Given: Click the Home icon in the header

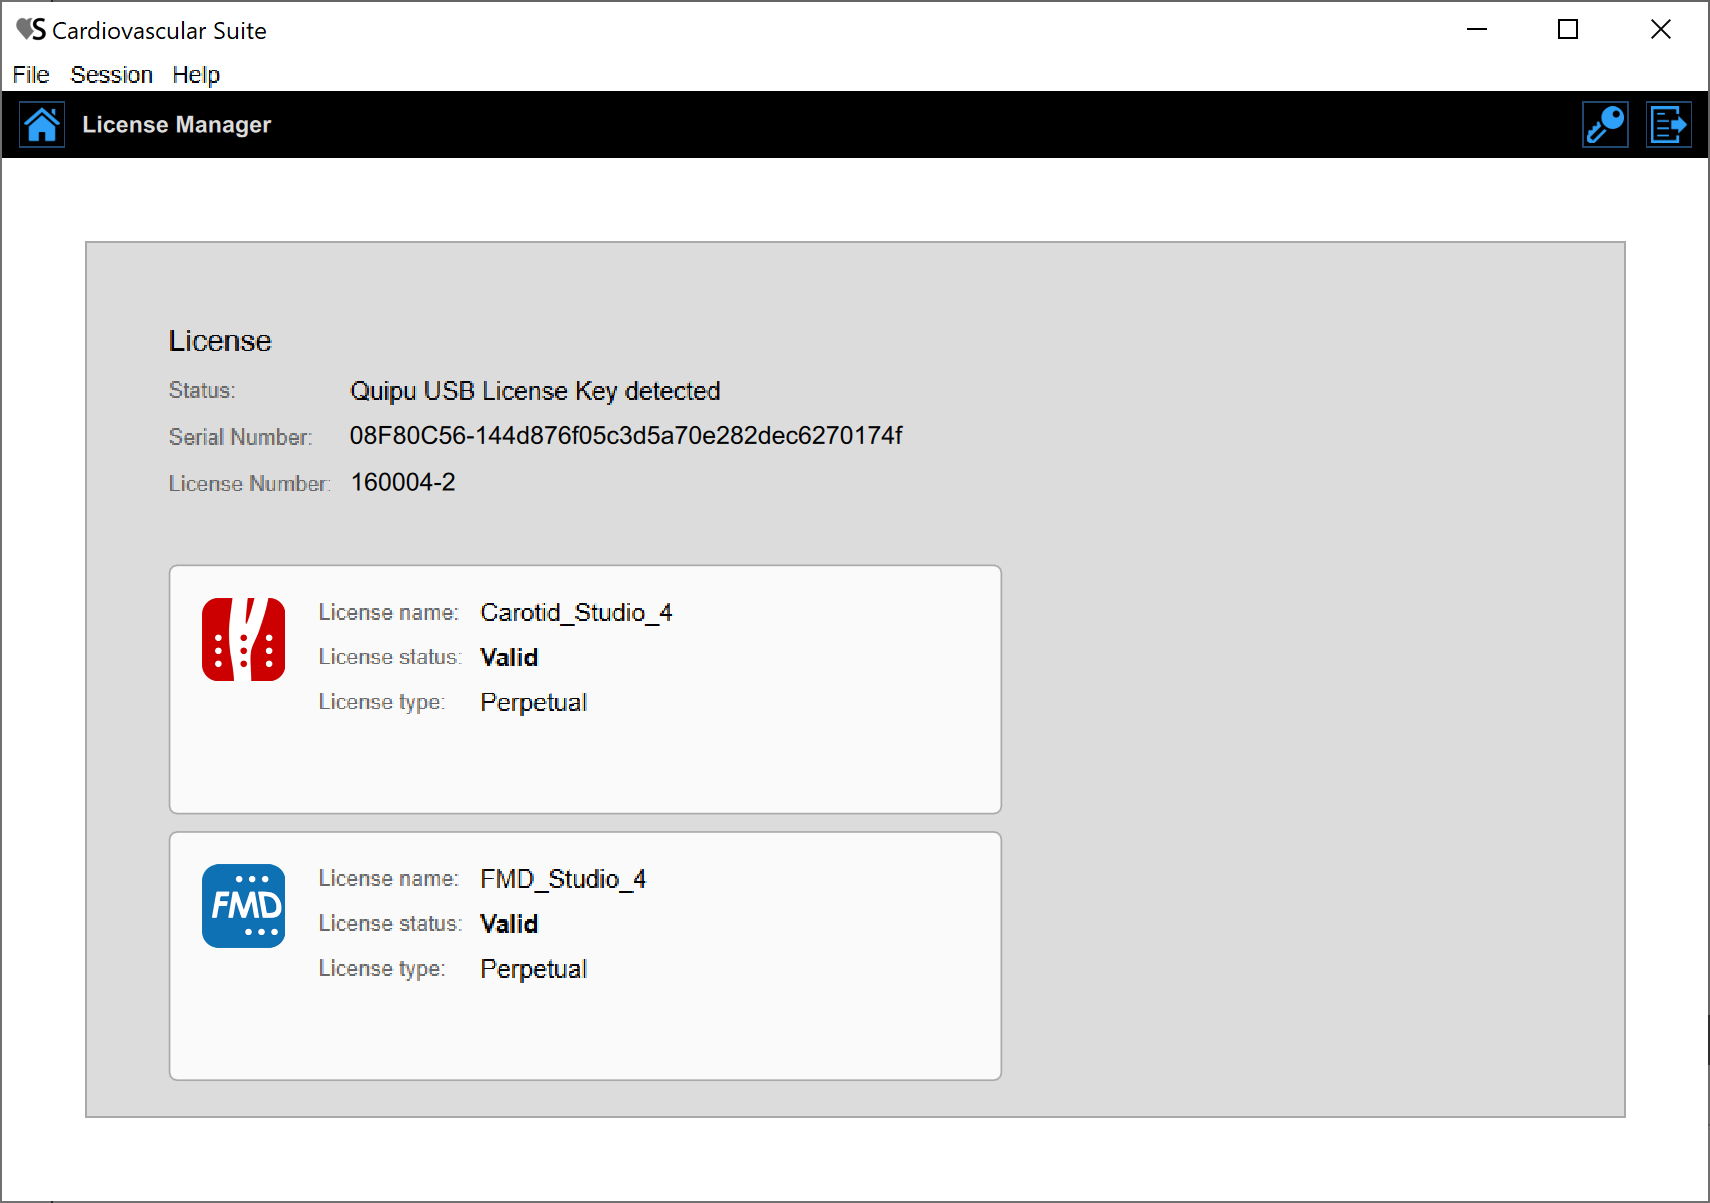Looking at the screenshot, I should [42, 125].
